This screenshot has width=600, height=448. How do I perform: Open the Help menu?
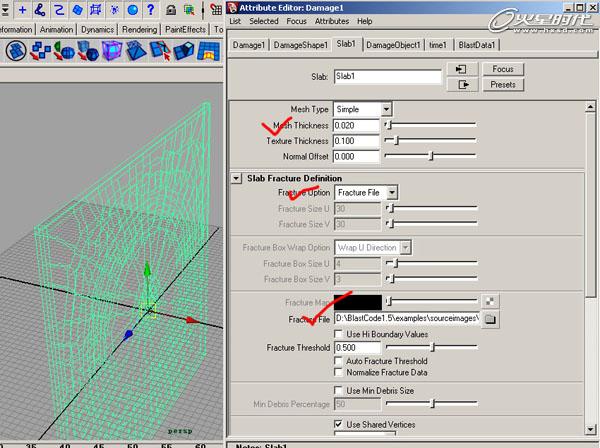pos(365,21)
